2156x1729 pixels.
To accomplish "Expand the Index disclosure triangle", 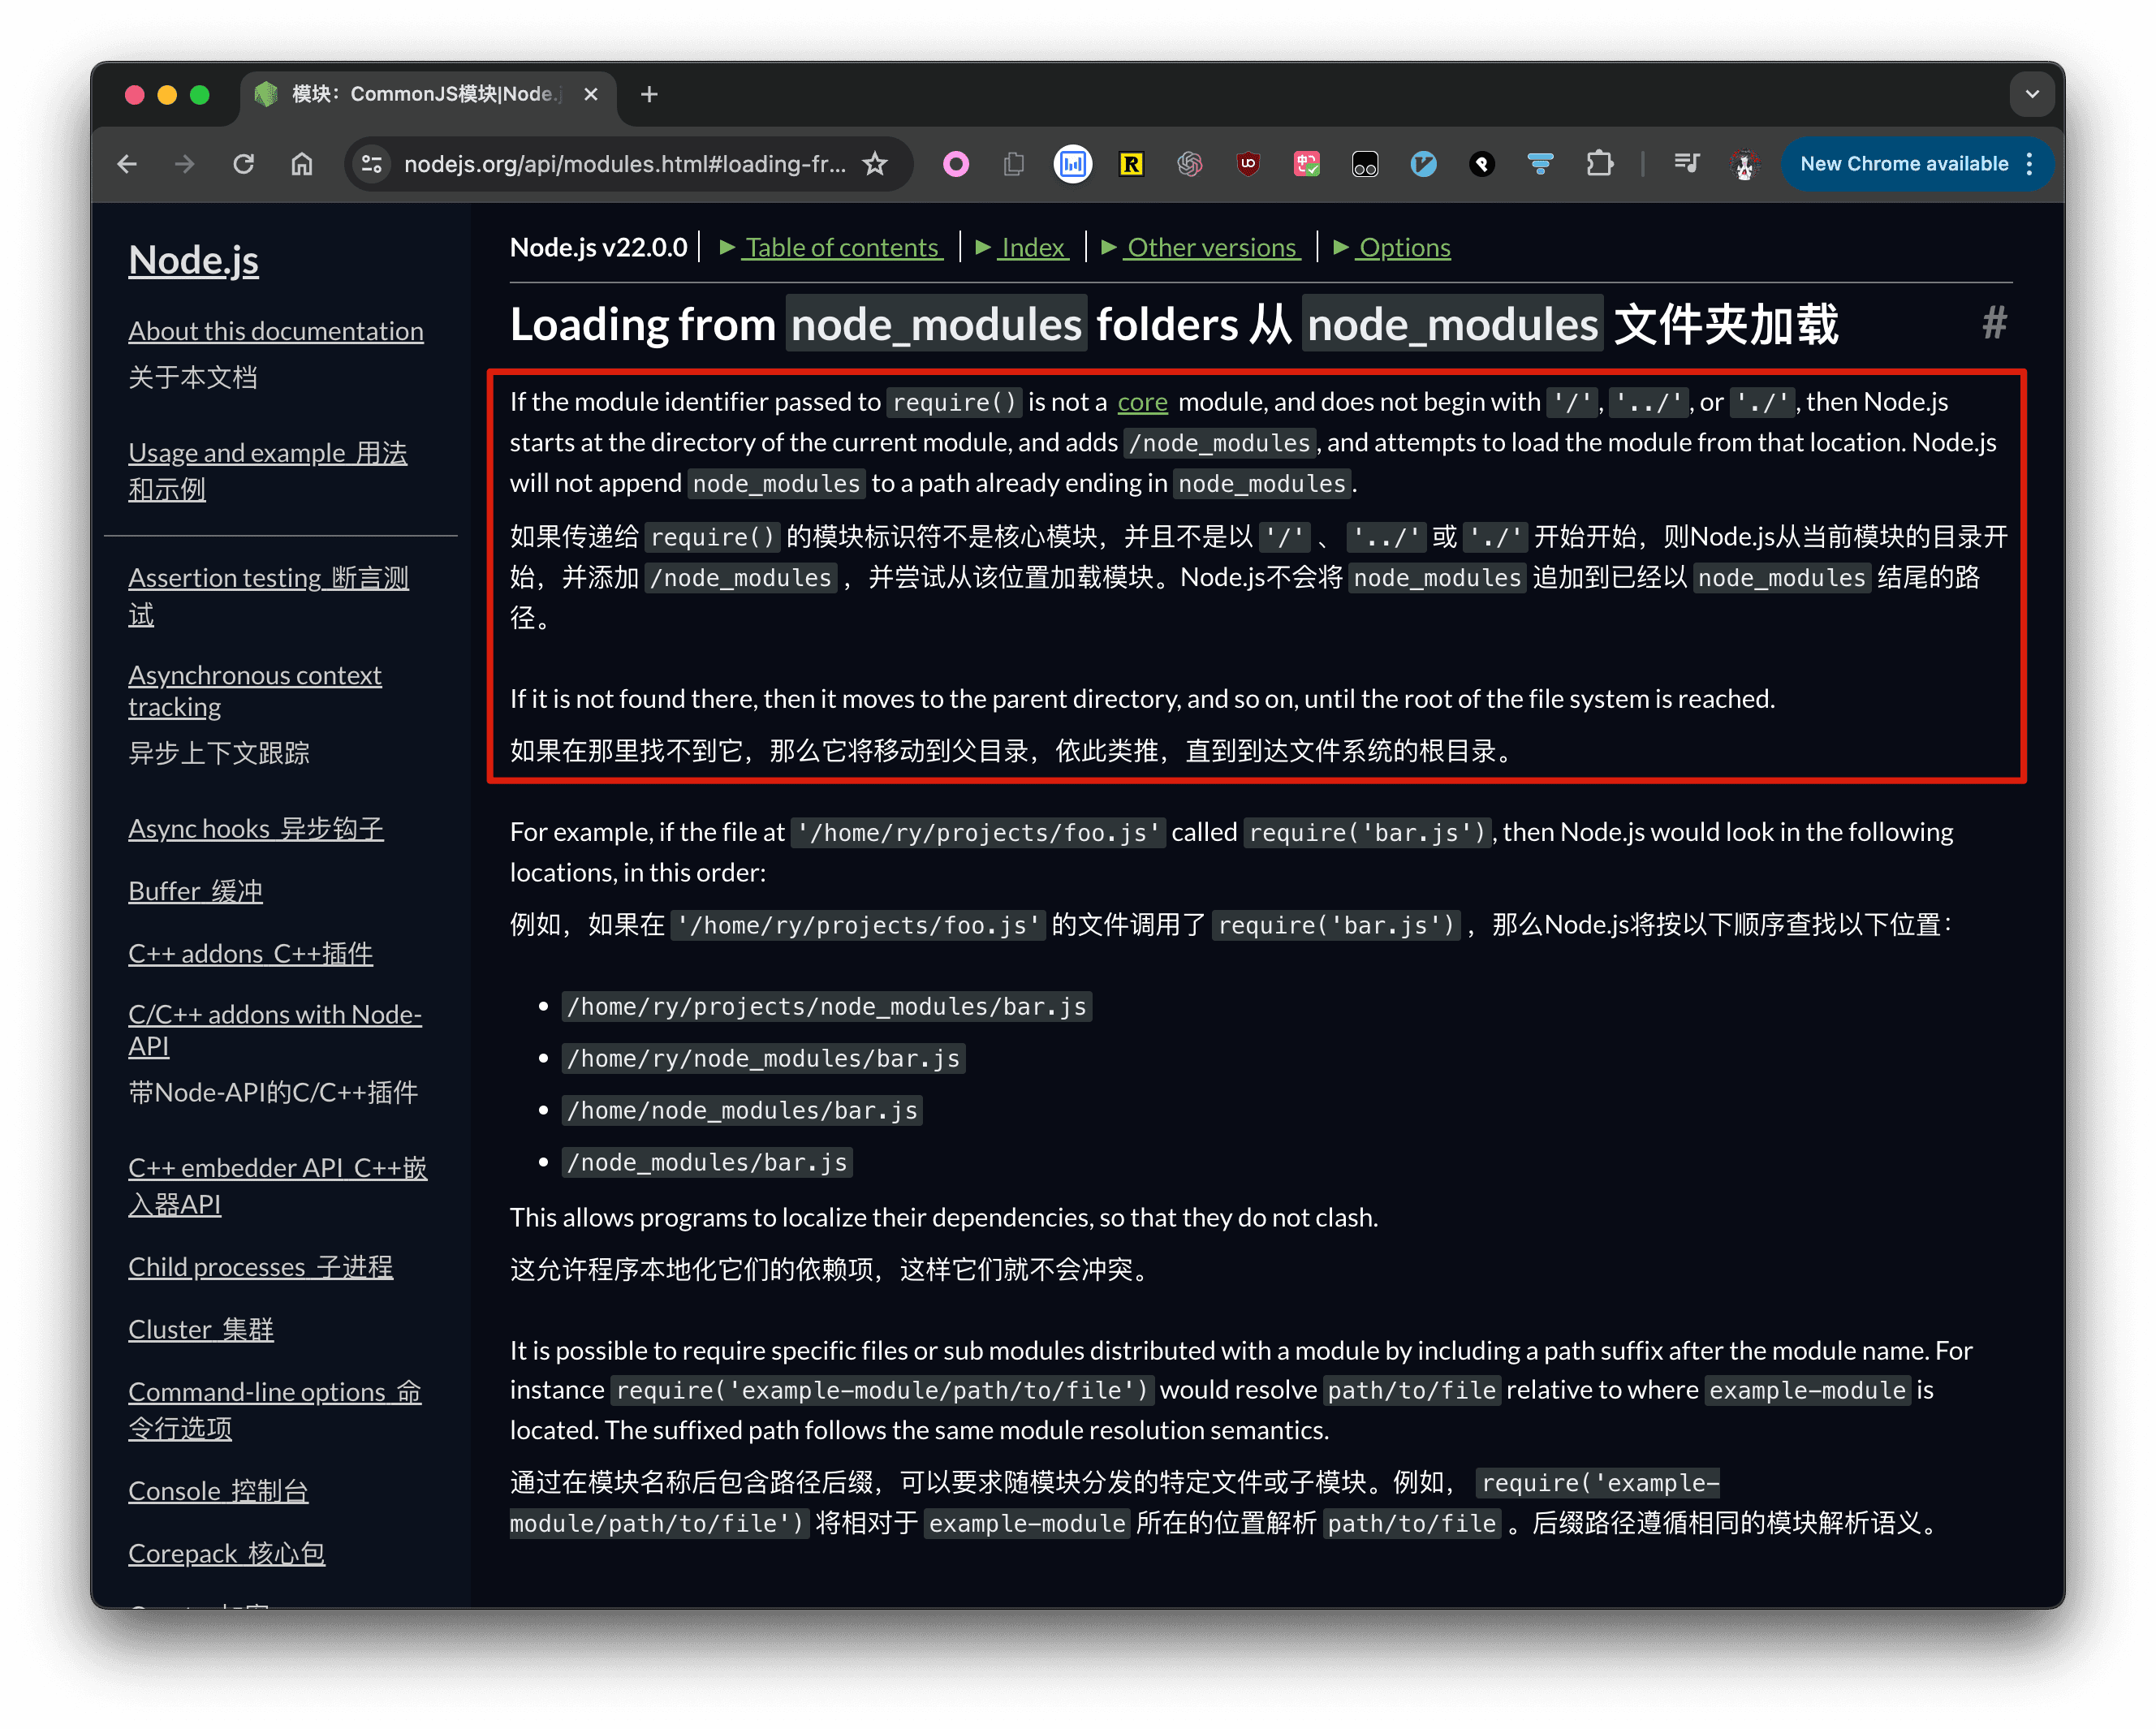I will point(1022,247).
